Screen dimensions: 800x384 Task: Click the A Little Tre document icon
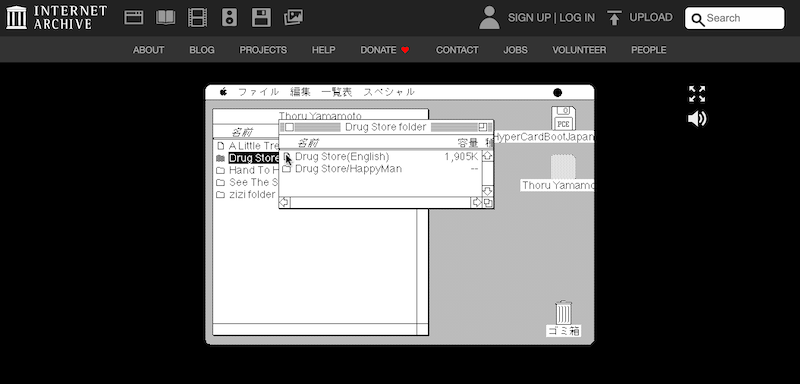[220, 146]
